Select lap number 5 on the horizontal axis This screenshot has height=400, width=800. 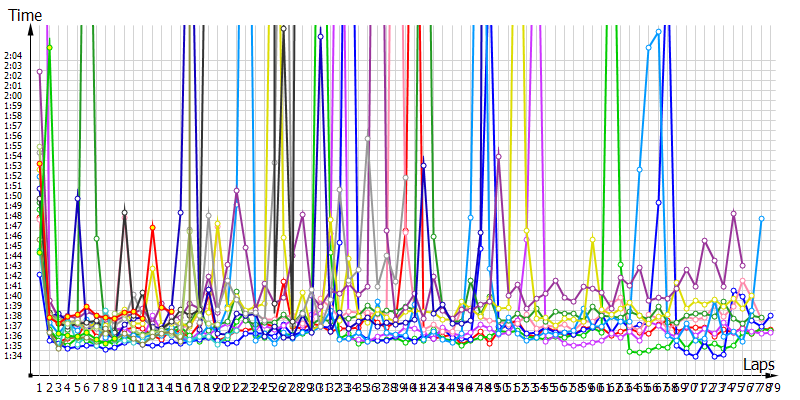[x=77, y=387]
